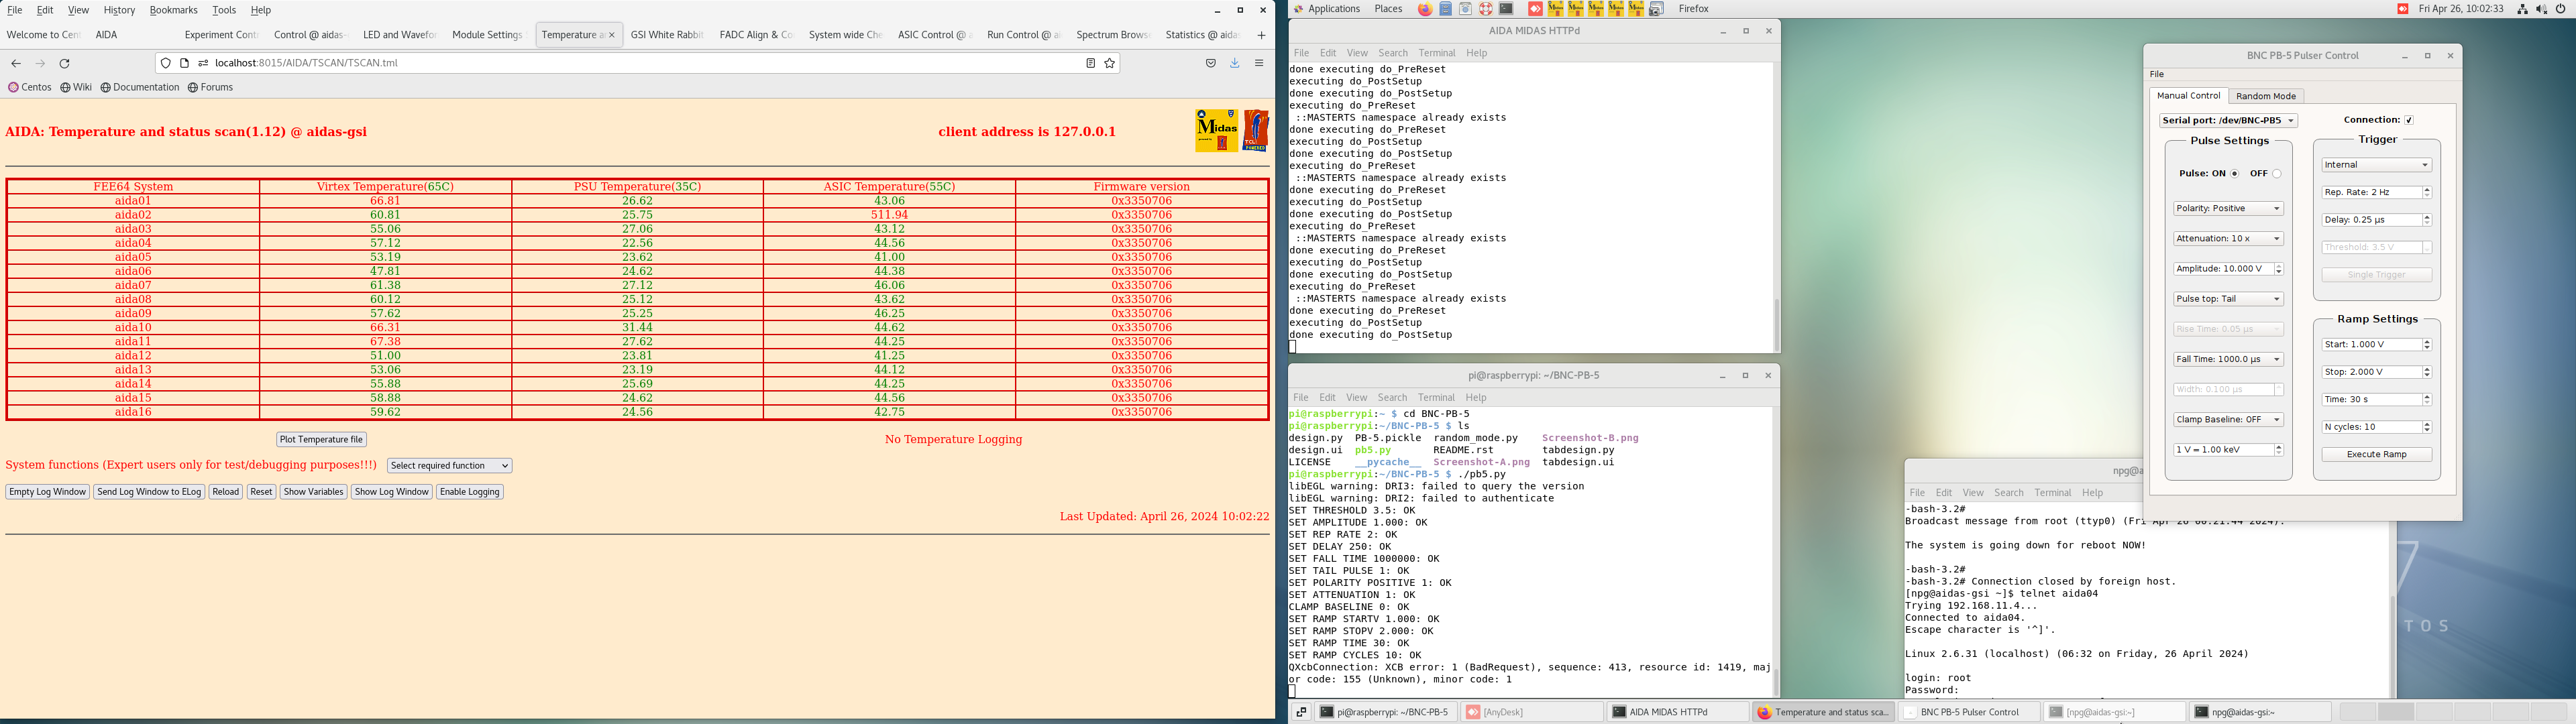Click the MIDAS logo on the web page
The image size is (2576, 724).
click(x=1216, y=131)
